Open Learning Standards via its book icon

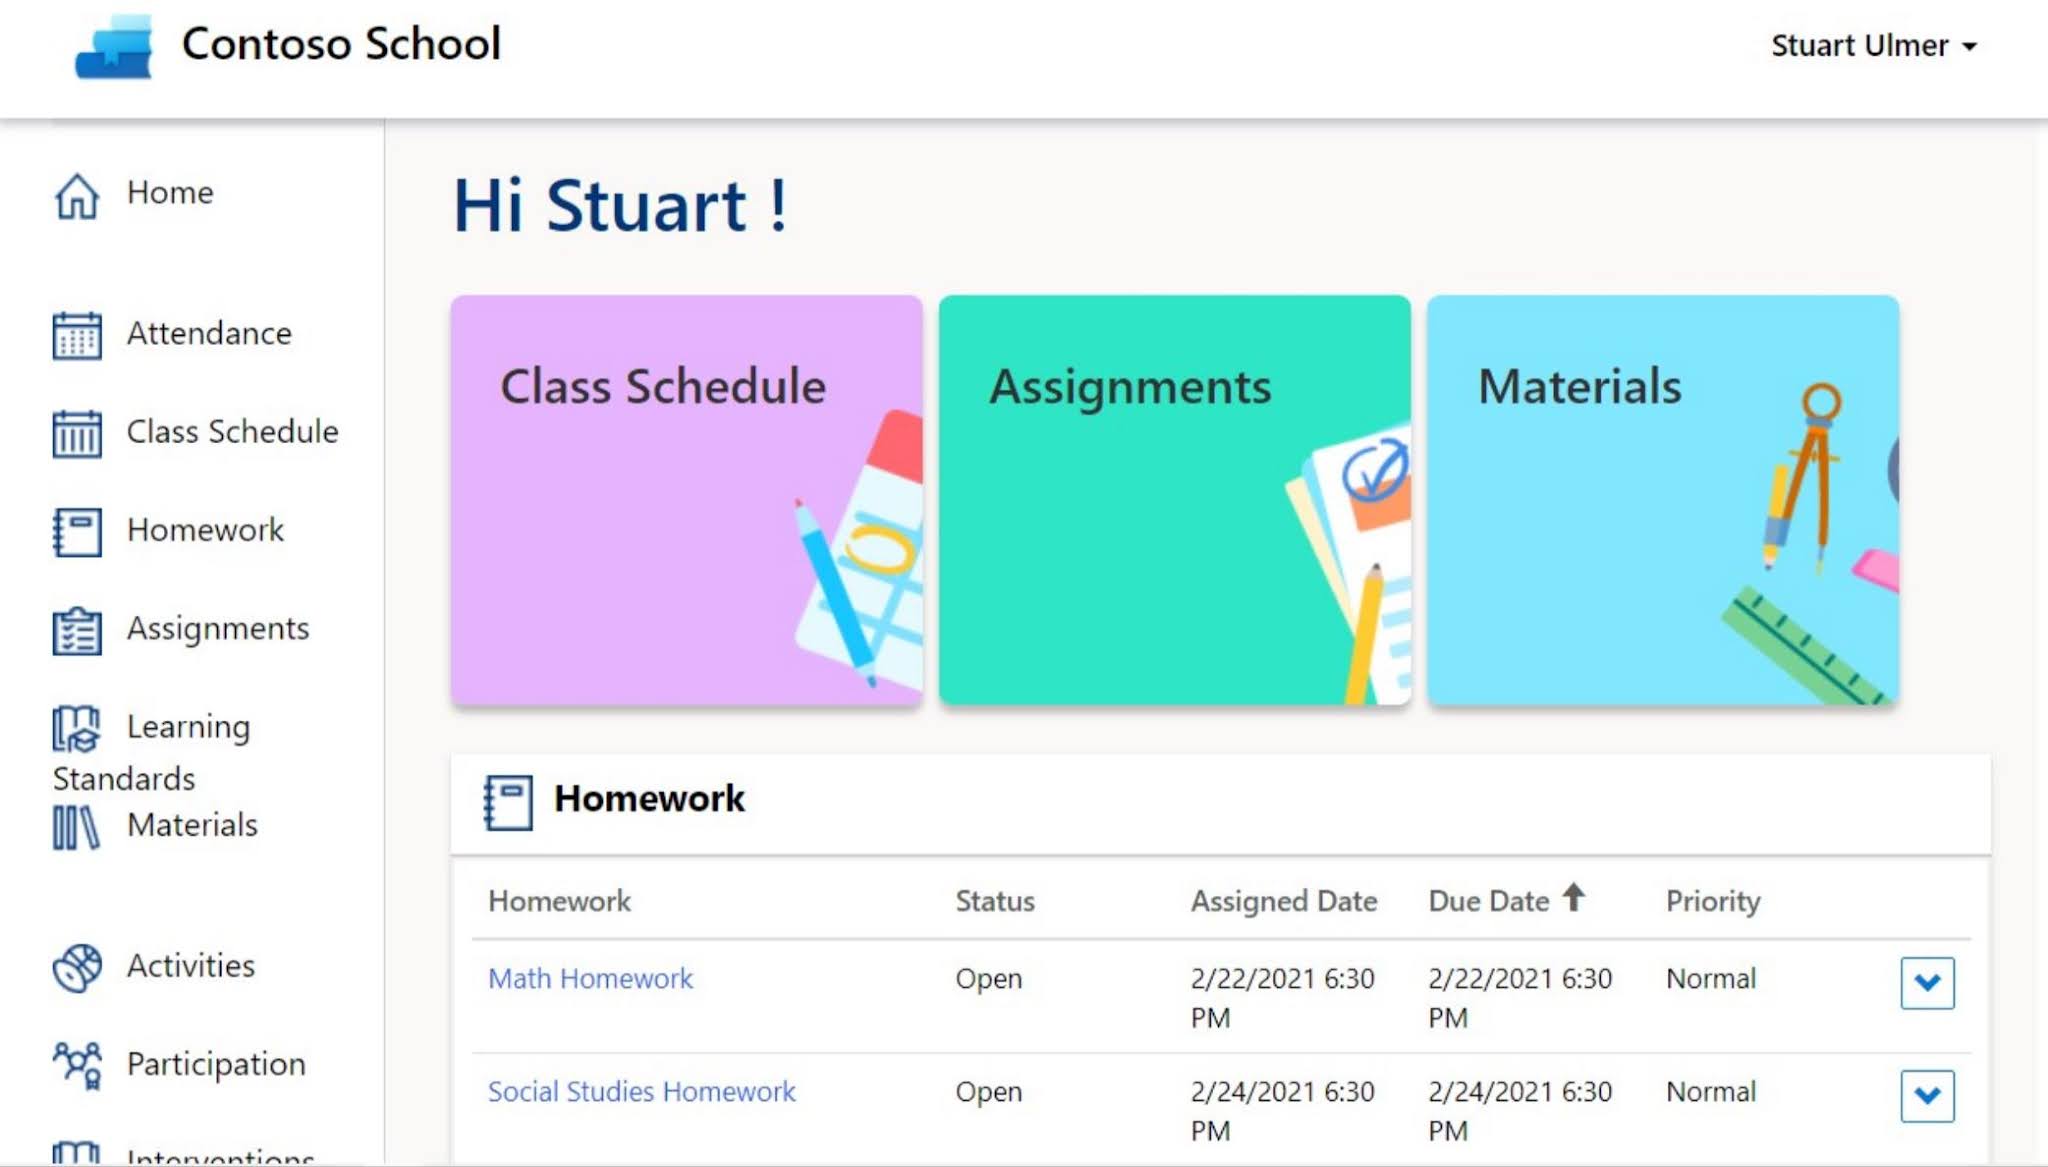coord(76,728)
